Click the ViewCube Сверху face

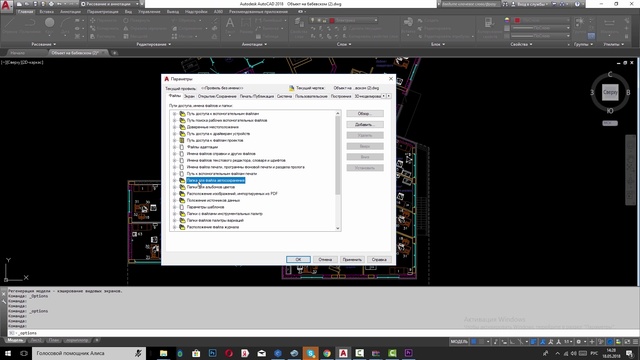pyautogui.click(x=610, y=92)
